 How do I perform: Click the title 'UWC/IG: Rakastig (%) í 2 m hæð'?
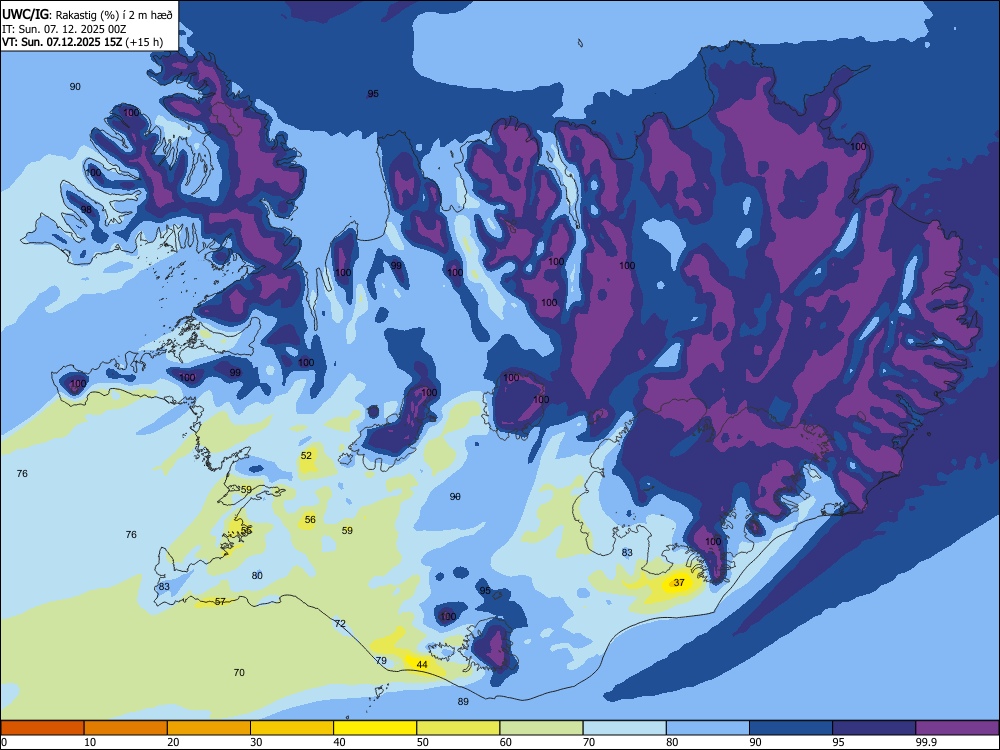[87, 15]
